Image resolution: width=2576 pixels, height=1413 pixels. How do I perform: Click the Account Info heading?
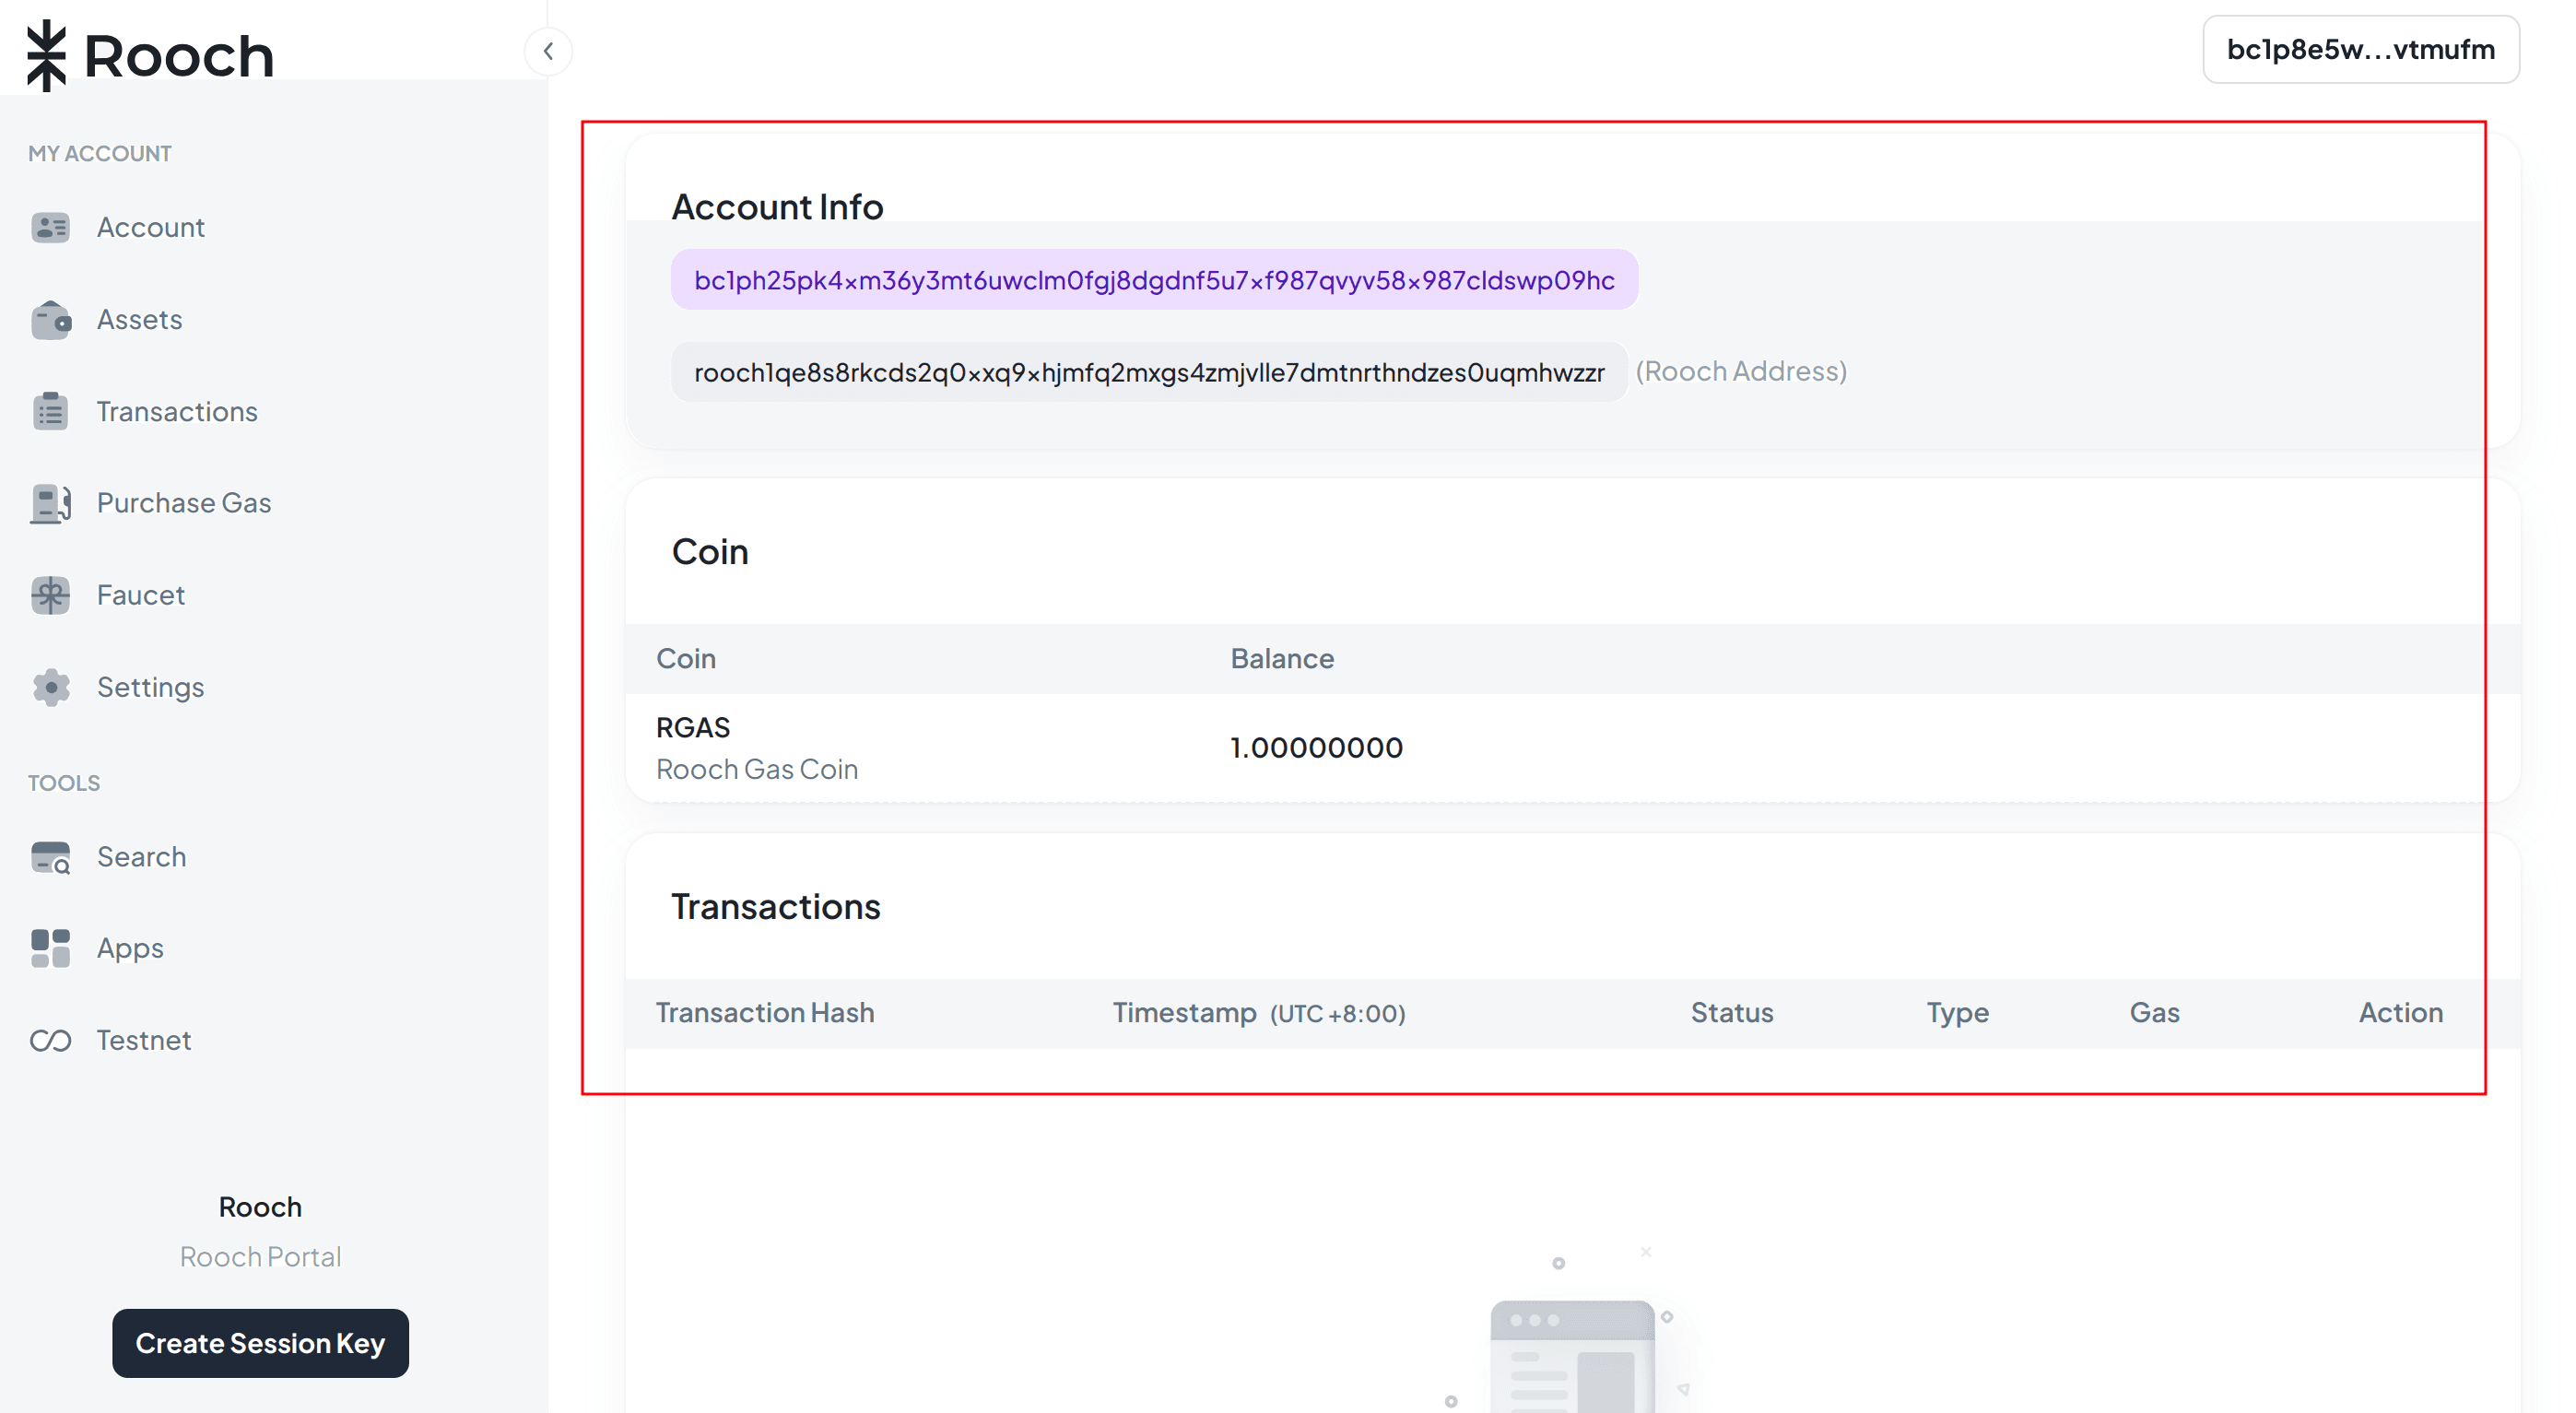pos(777,206)
